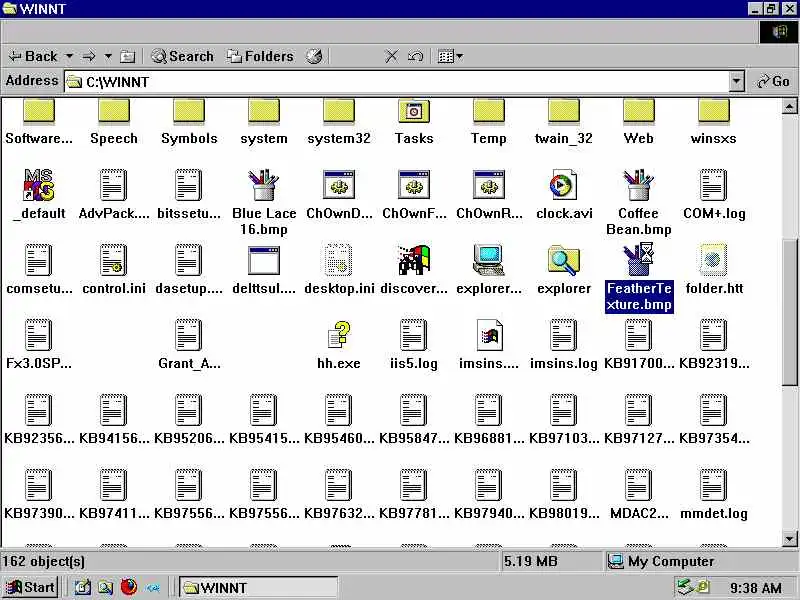
Task: Click the vertical scrollbar down arrow
Action: 789,539
